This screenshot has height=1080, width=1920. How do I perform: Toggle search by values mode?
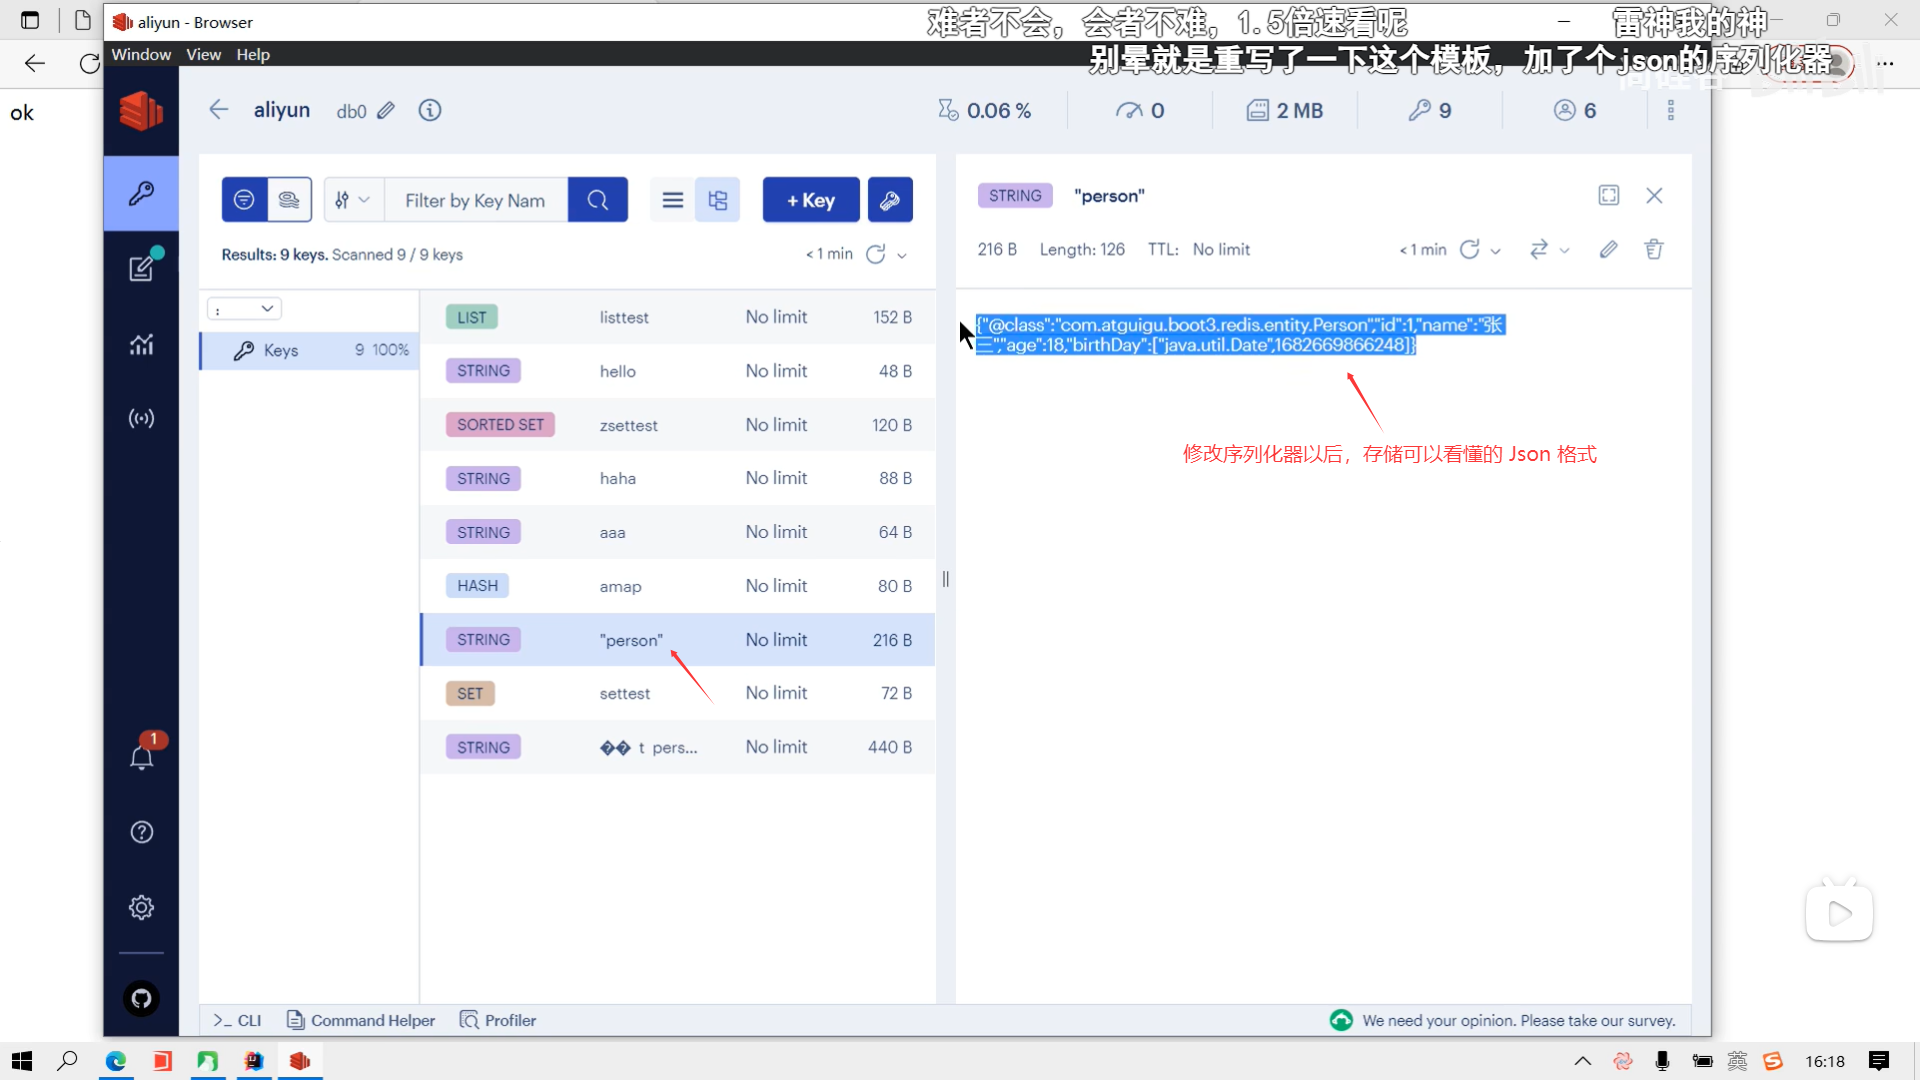click(289, 200)
